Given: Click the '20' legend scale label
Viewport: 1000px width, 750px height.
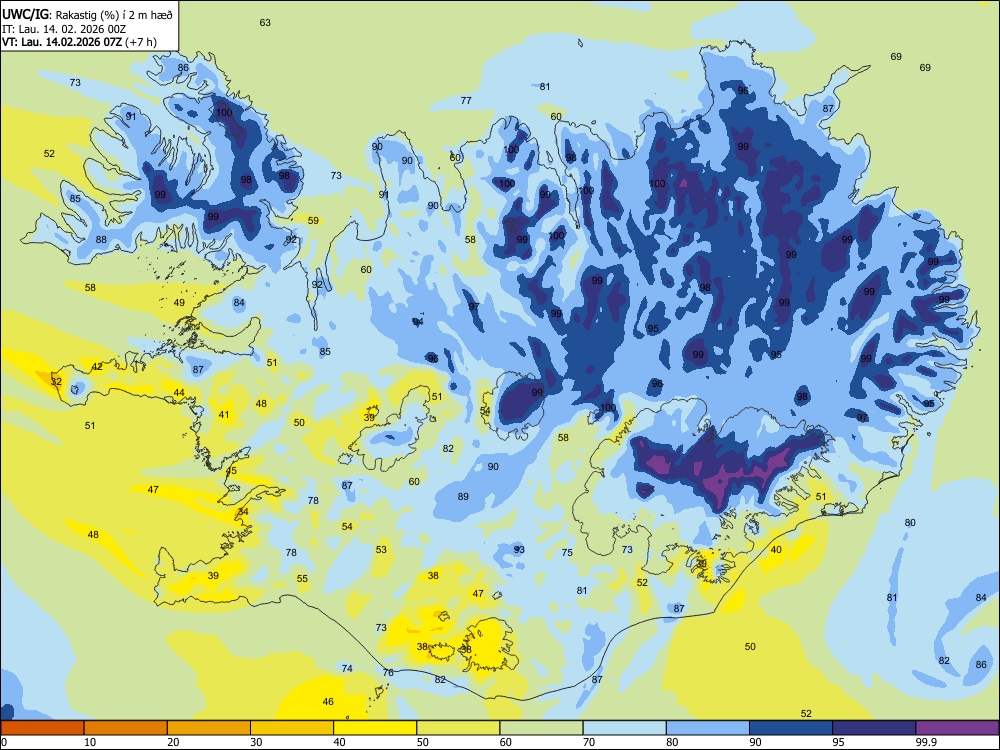Looking at the screenshot, I should click(x=173, y=742).
